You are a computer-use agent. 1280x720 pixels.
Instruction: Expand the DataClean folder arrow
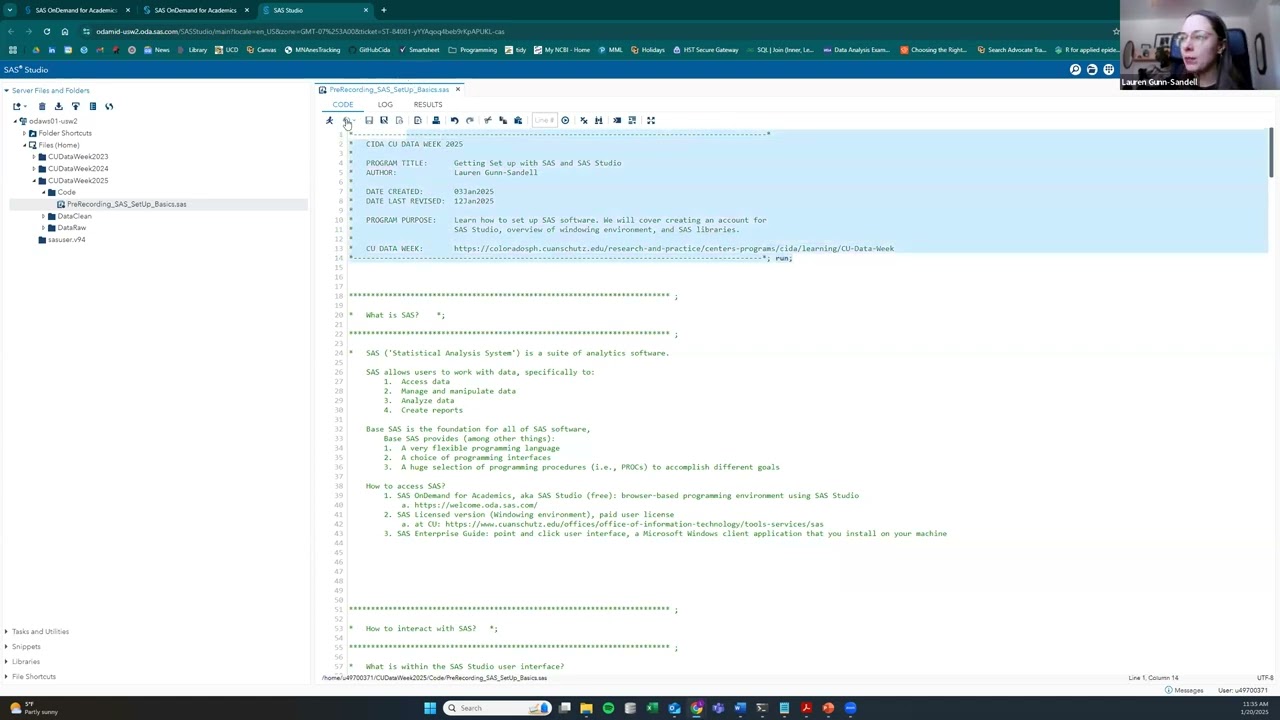point(43,216)
